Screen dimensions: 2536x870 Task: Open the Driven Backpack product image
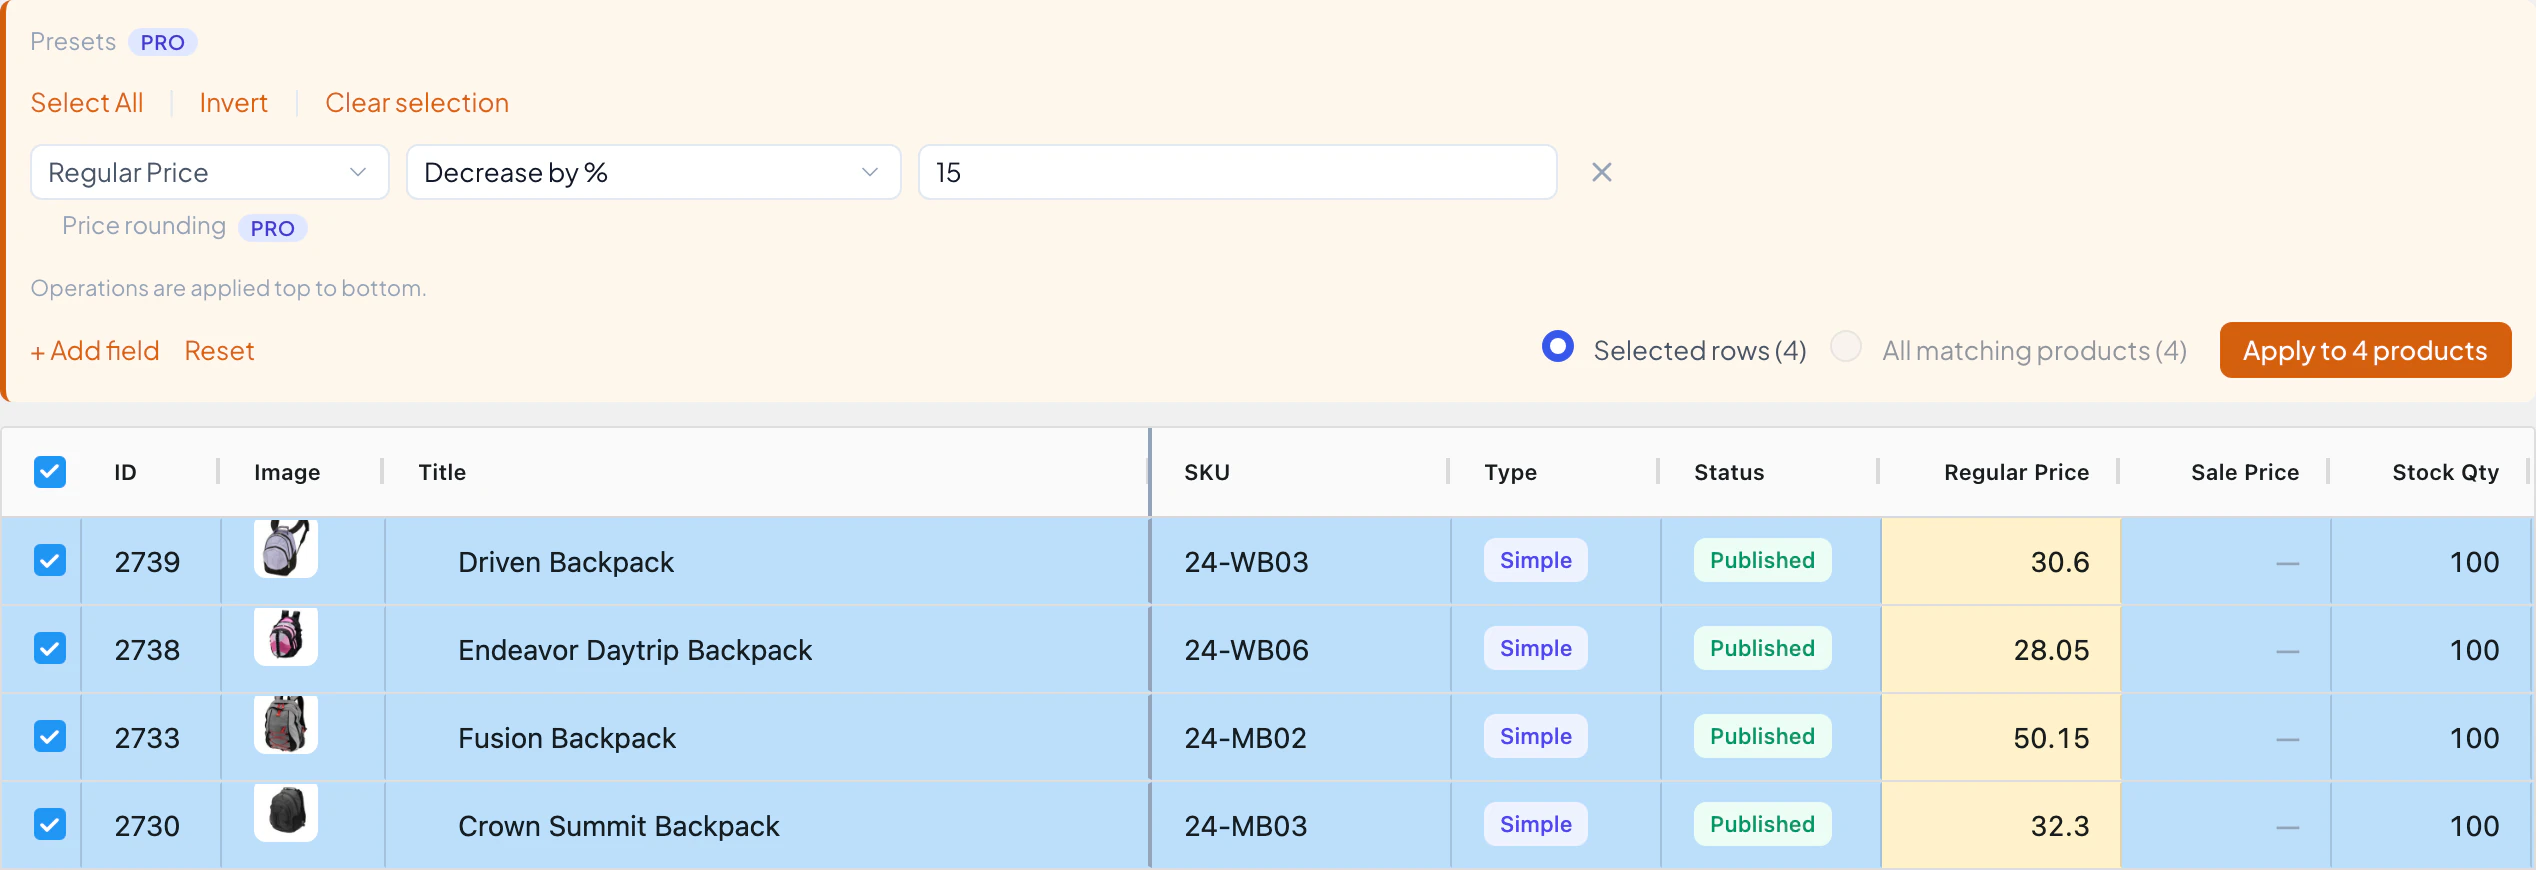(286, 548)
